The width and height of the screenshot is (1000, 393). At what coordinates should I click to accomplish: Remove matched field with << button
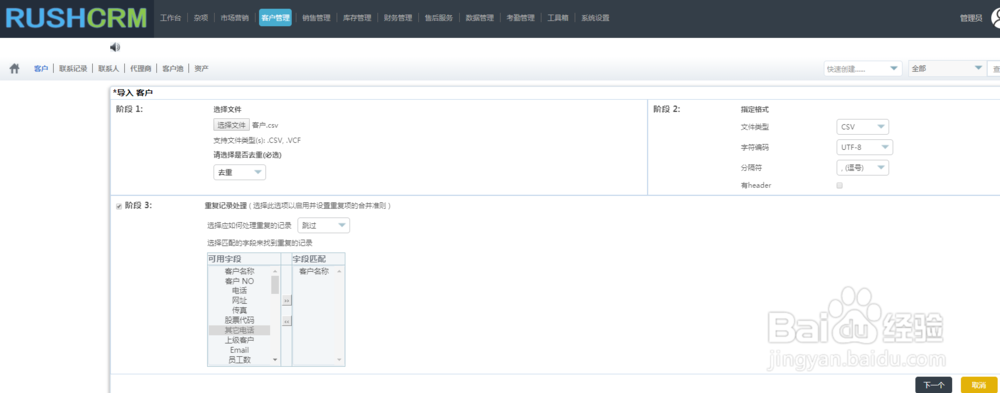click(286, 322)
